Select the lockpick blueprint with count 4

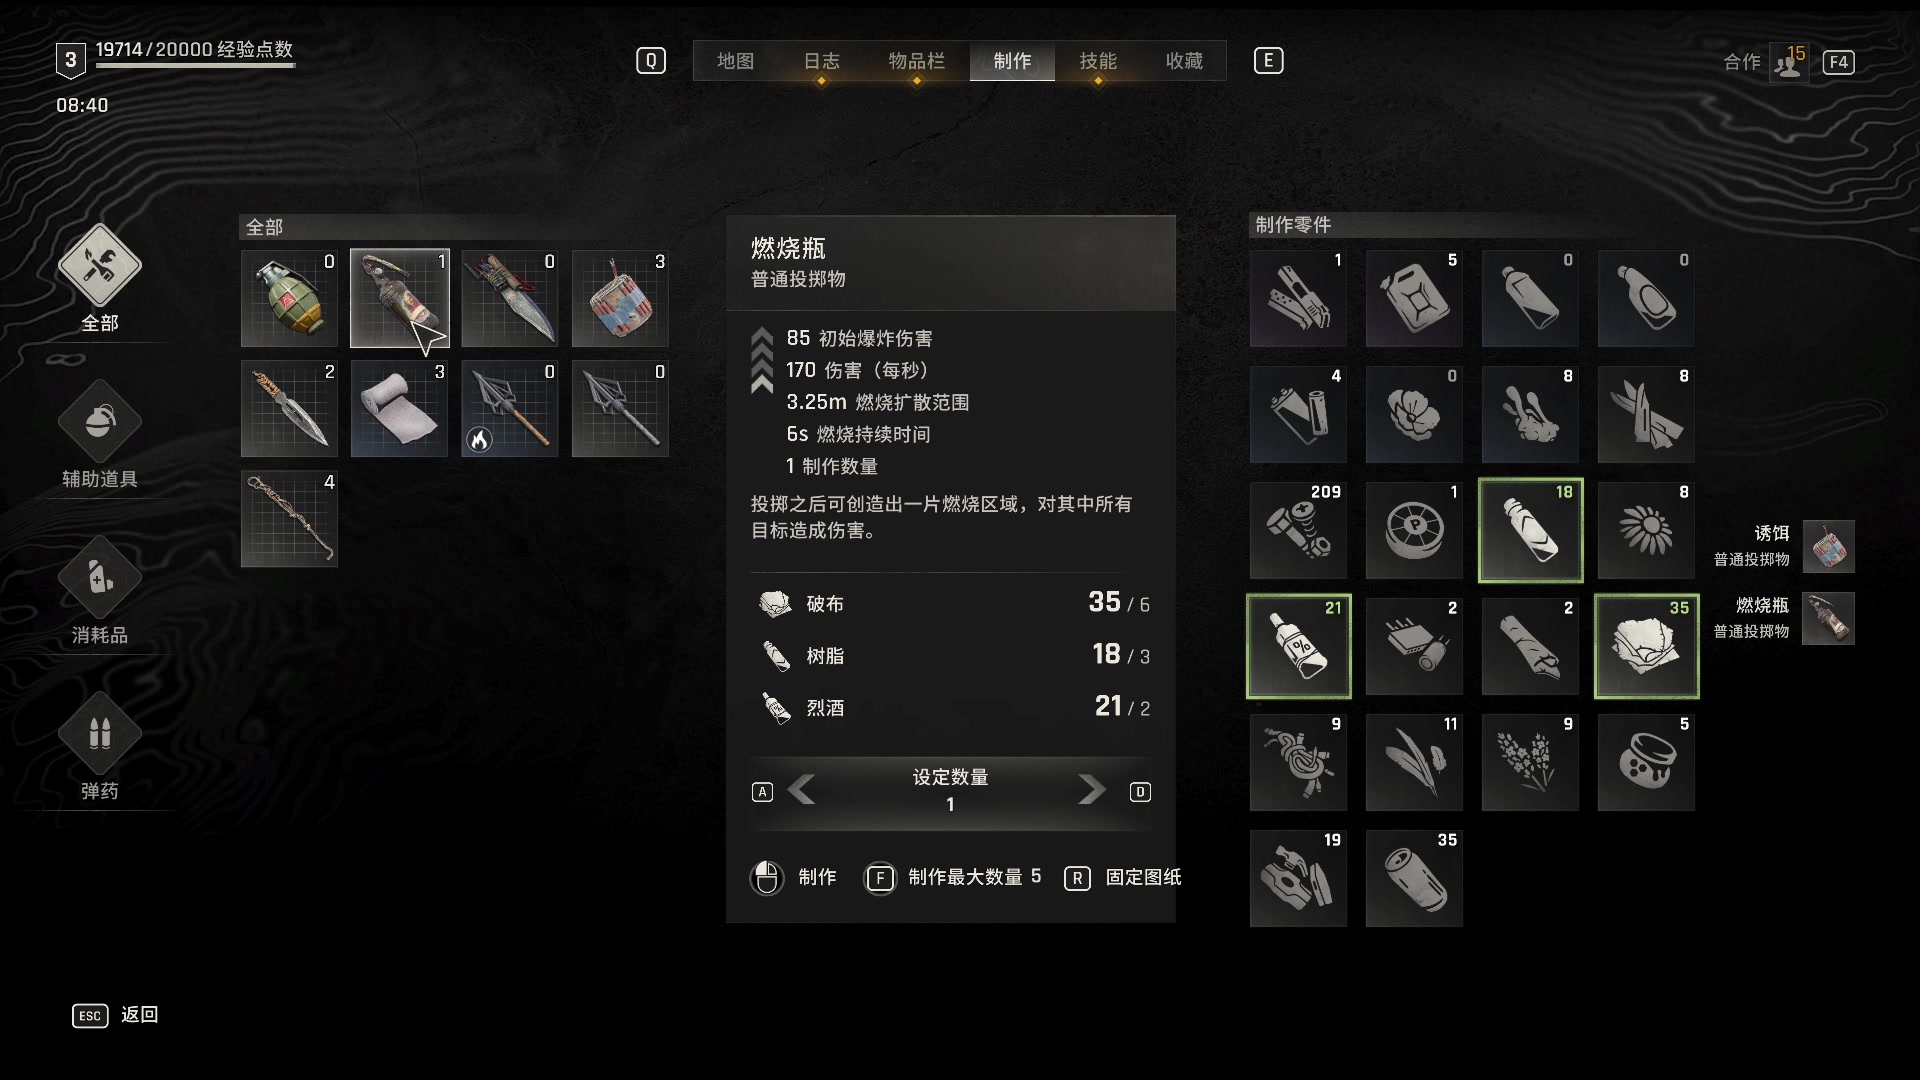point(289,519)
